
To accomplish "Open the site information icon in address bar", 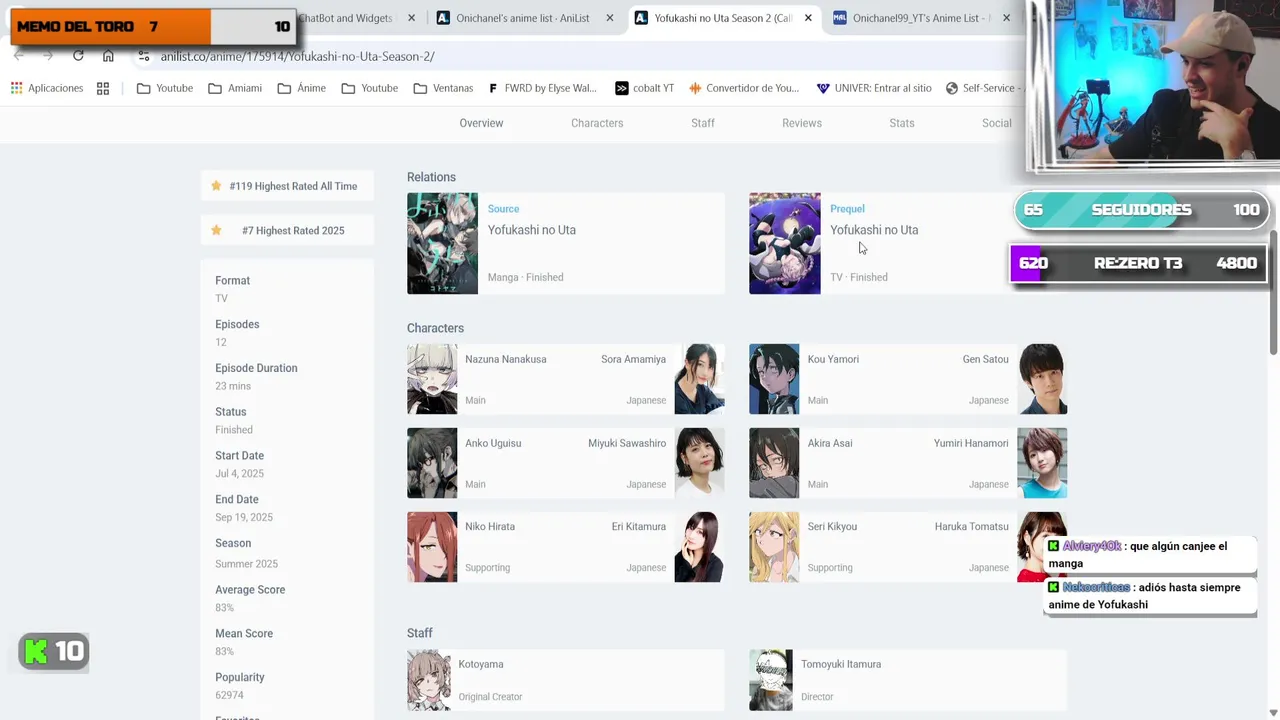I will tap(144, 56).
